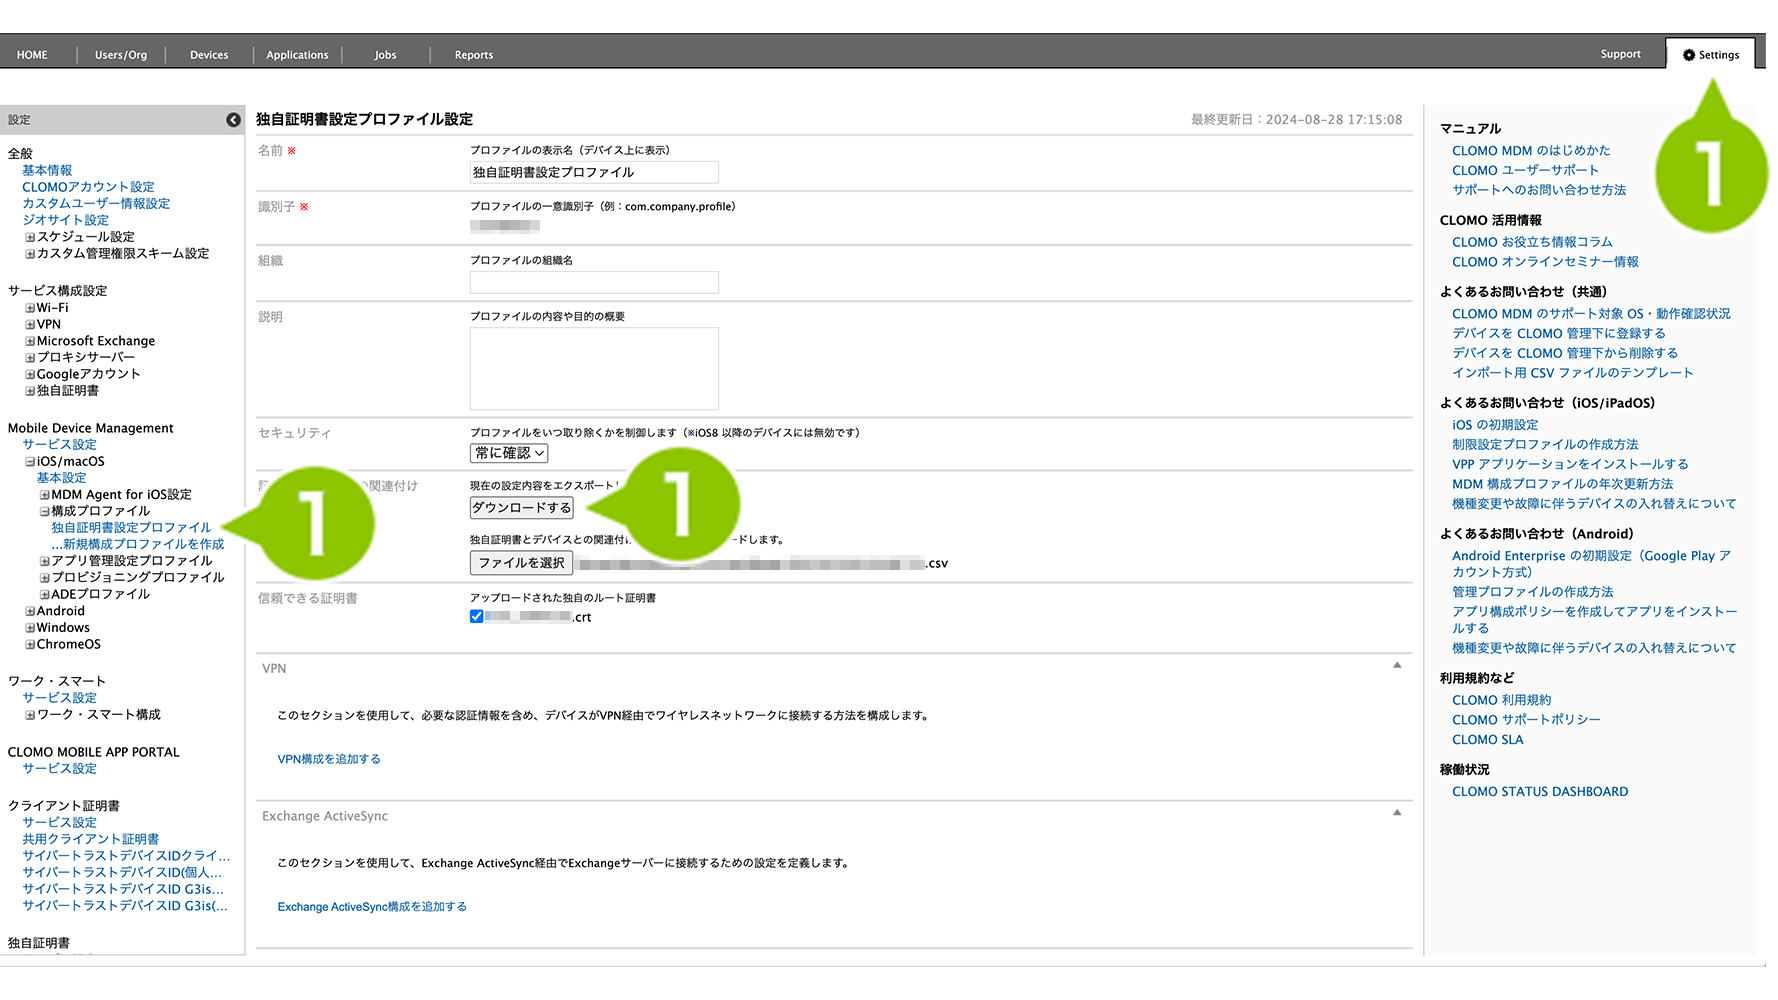Go to the HOME tab
Screen dimensions: 1778x1000
32,55
